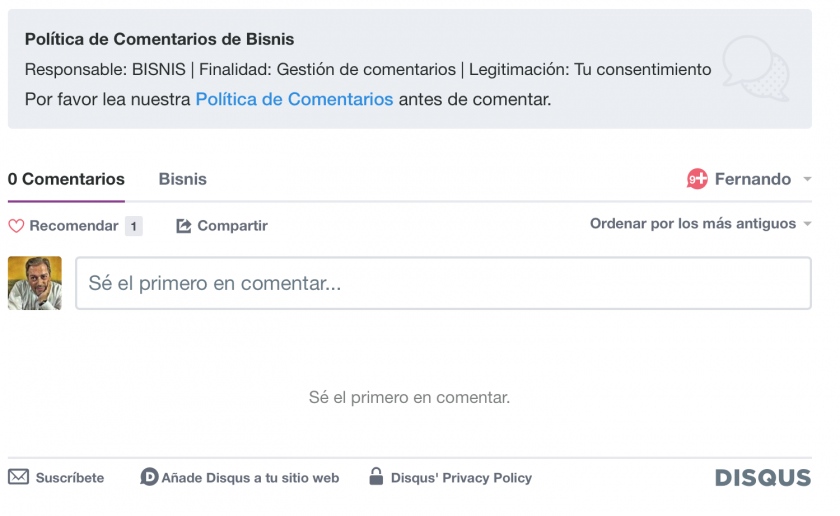This screenshot has height=516, width=840.
Task: Toggle the Recomendar button
Action: (x=73, y=226)
